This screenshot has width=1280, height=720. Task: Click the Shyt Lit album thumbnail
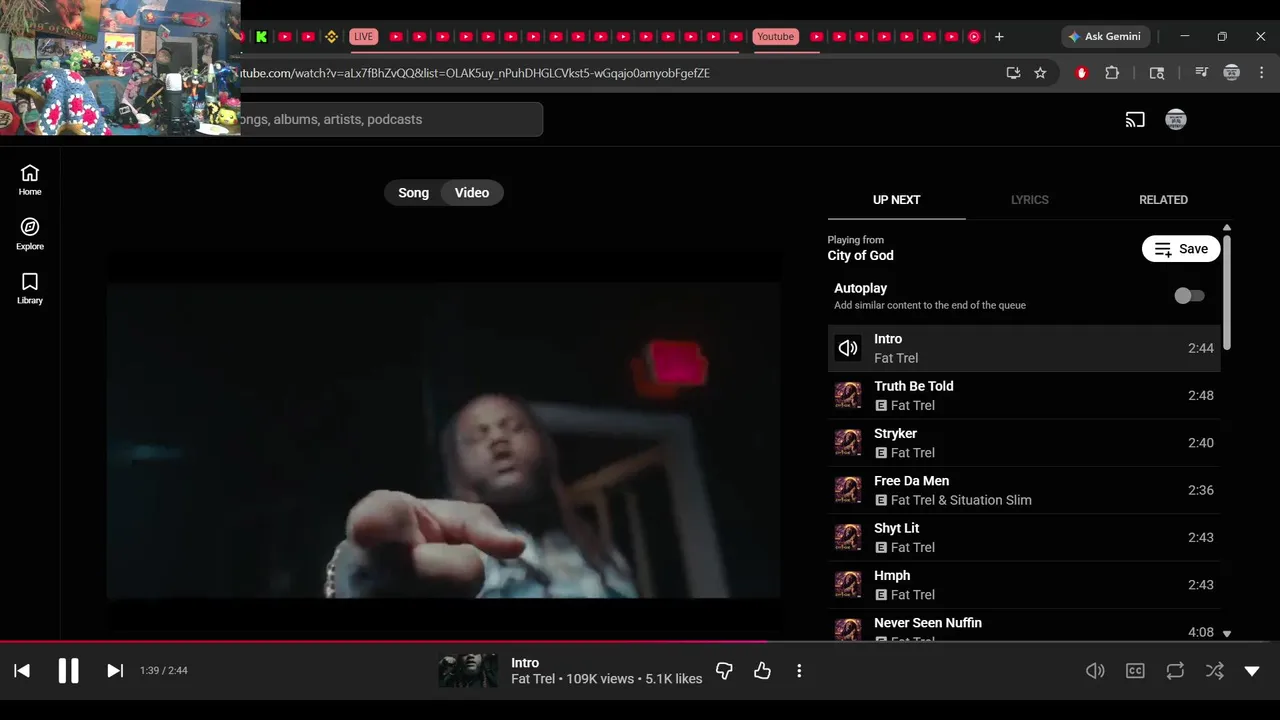(848, 537)
